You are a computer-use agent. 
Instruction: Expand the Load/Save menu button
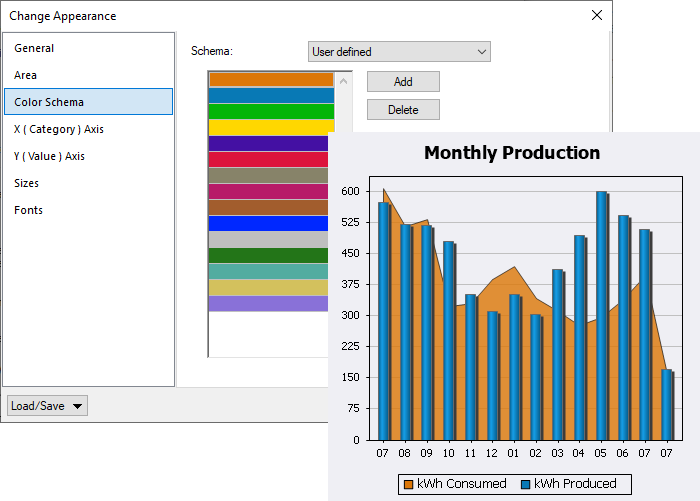tap(47, 406)
